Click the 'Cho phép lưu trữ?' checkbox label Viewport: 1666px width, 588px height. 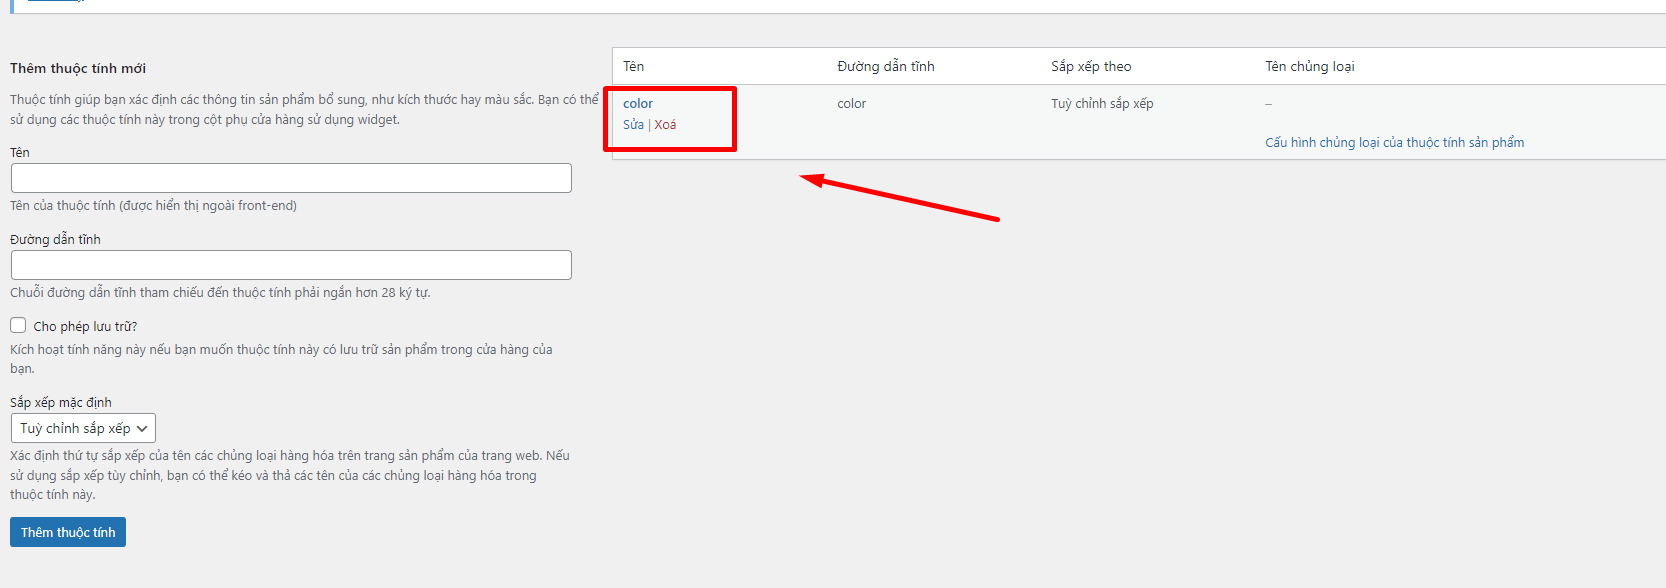(x=85, y=327)
